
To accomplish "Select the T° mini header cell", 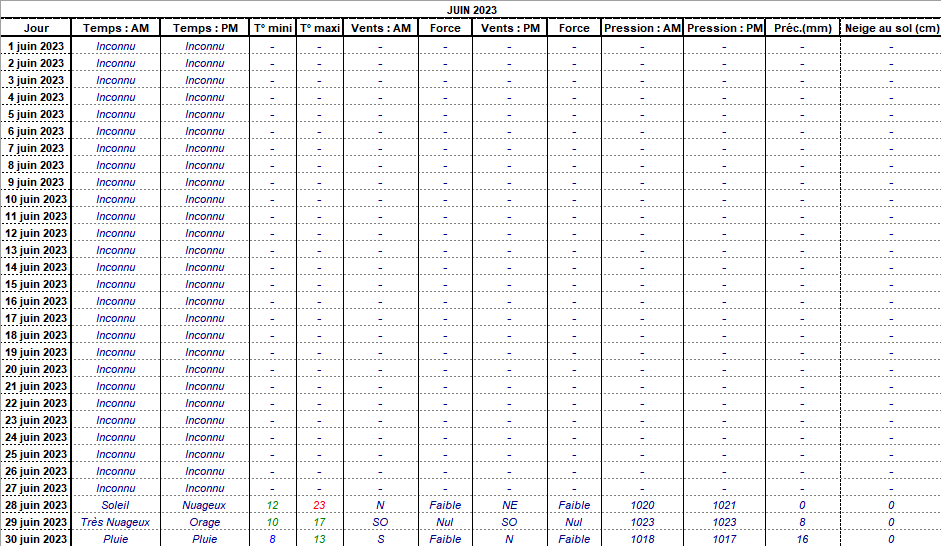I will pyautogui.click(x=272, y=28).
